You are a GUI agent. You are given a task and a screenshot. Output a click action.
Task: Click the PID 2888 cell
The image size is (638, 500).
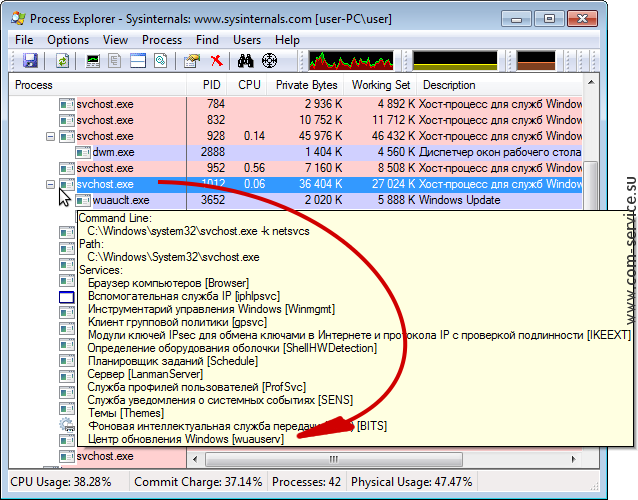[x=212, y=152]
